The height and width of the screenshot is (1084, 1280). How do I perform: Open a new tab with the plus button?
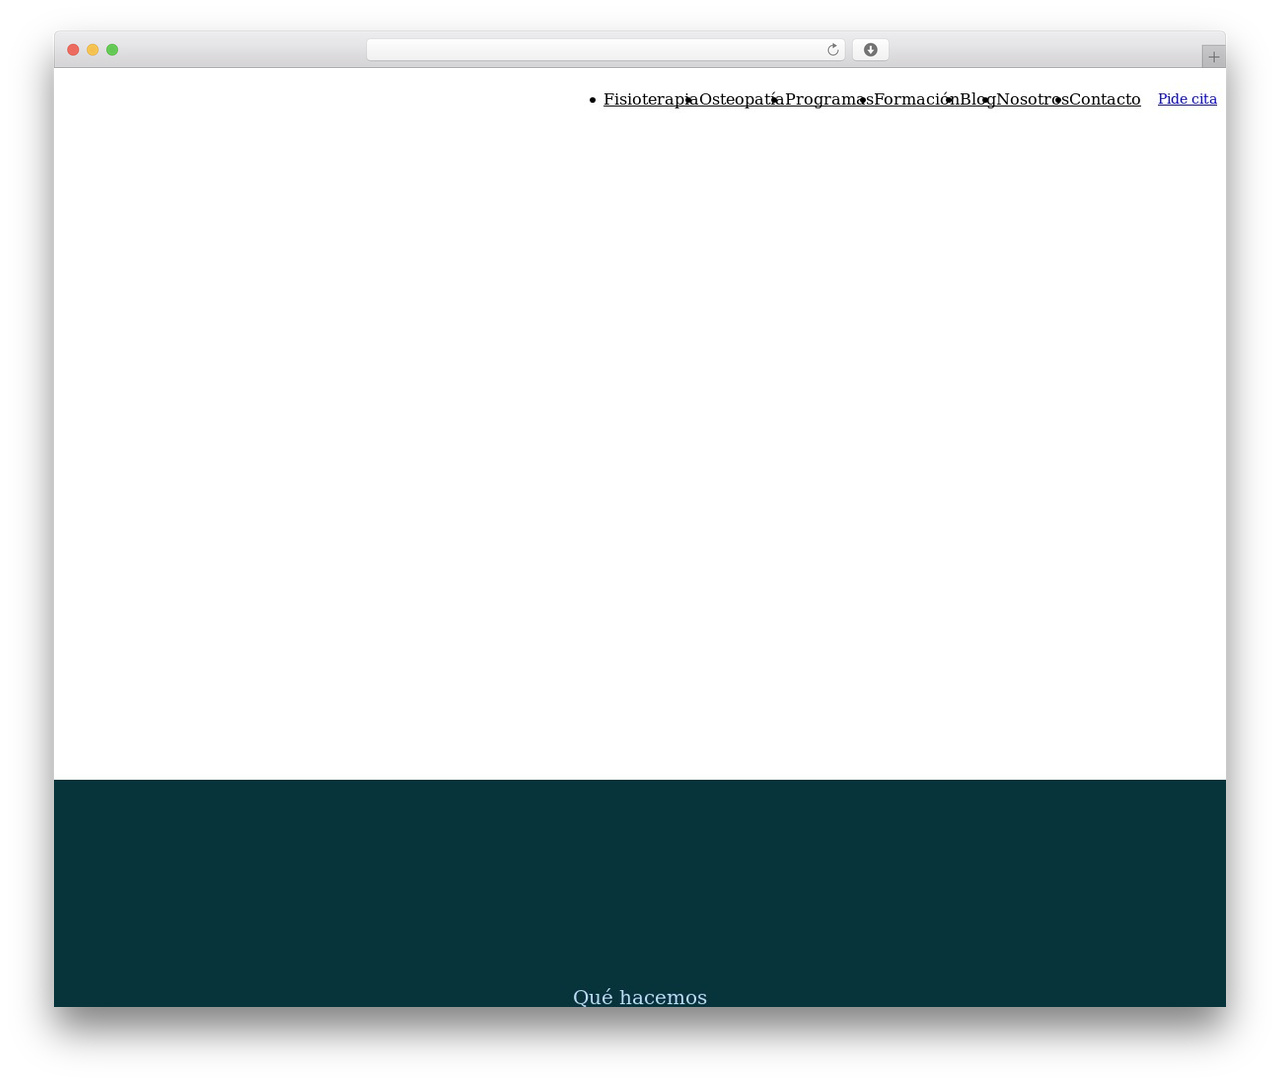click(x=1213, y=57)
